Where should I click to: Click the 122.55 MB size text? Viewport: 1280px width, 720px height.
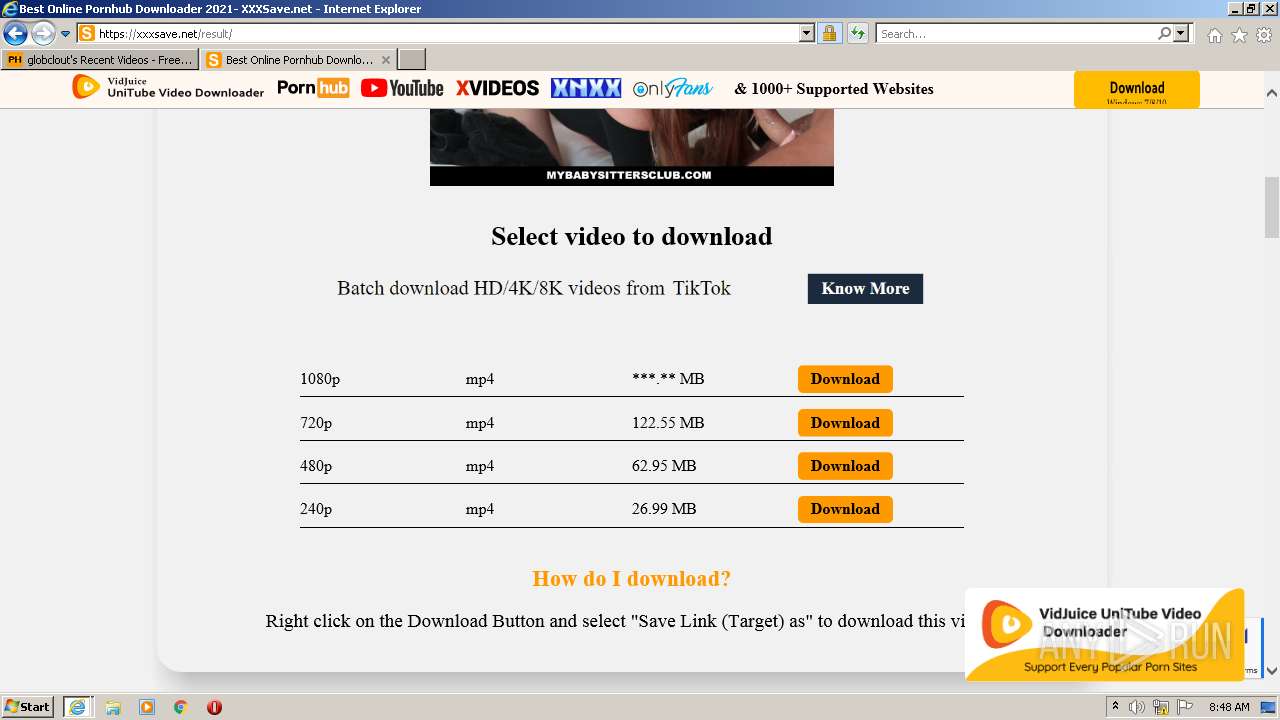668,423
